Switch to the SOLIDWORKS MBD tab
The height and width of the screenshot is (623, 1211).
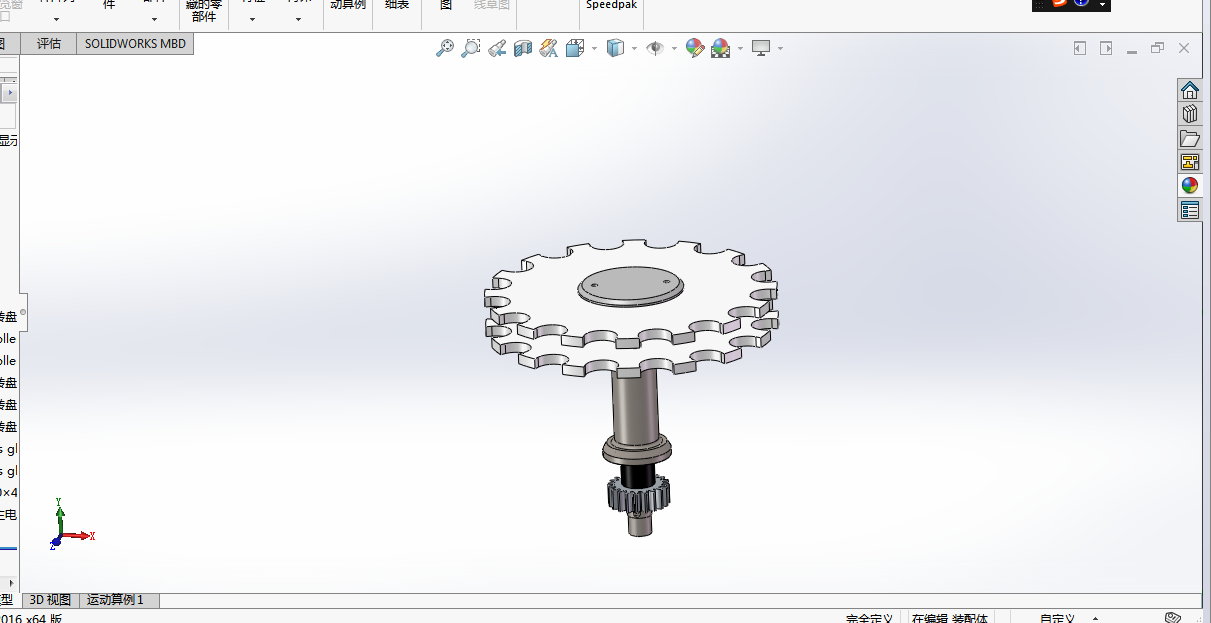(135, 44)
